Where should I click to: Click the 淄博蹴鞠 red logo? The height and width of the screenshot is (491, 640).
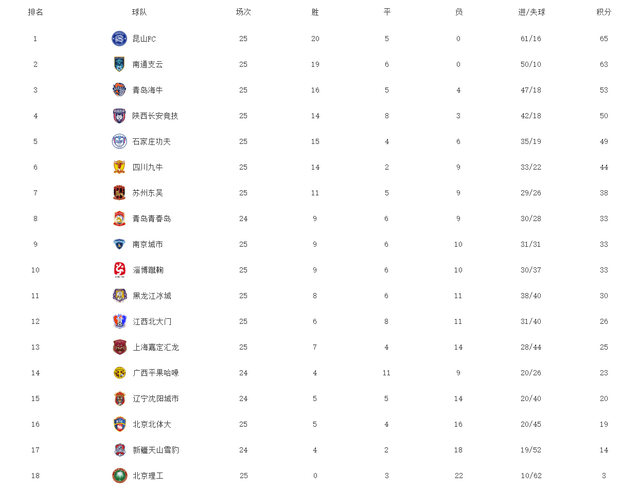[119, 270]
